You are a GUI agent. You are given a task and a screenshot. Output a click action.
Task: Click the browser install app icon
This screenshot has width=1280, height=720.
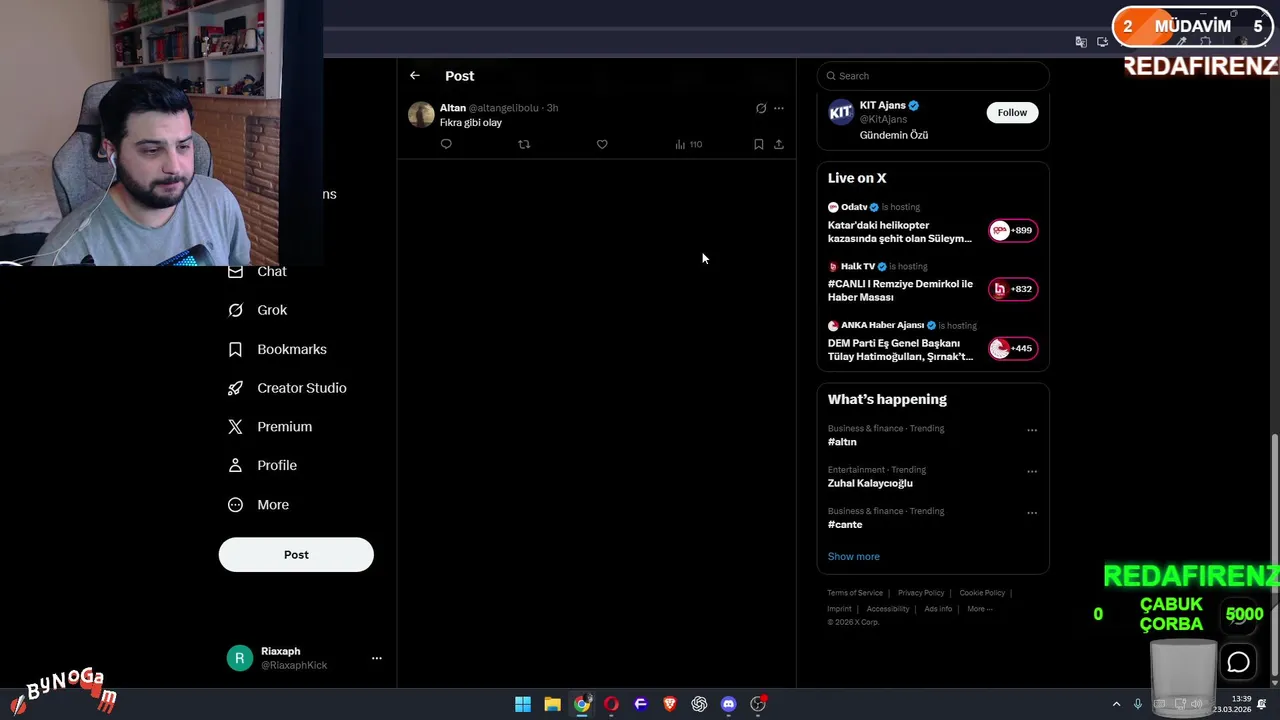click(x=1102, y=42)
